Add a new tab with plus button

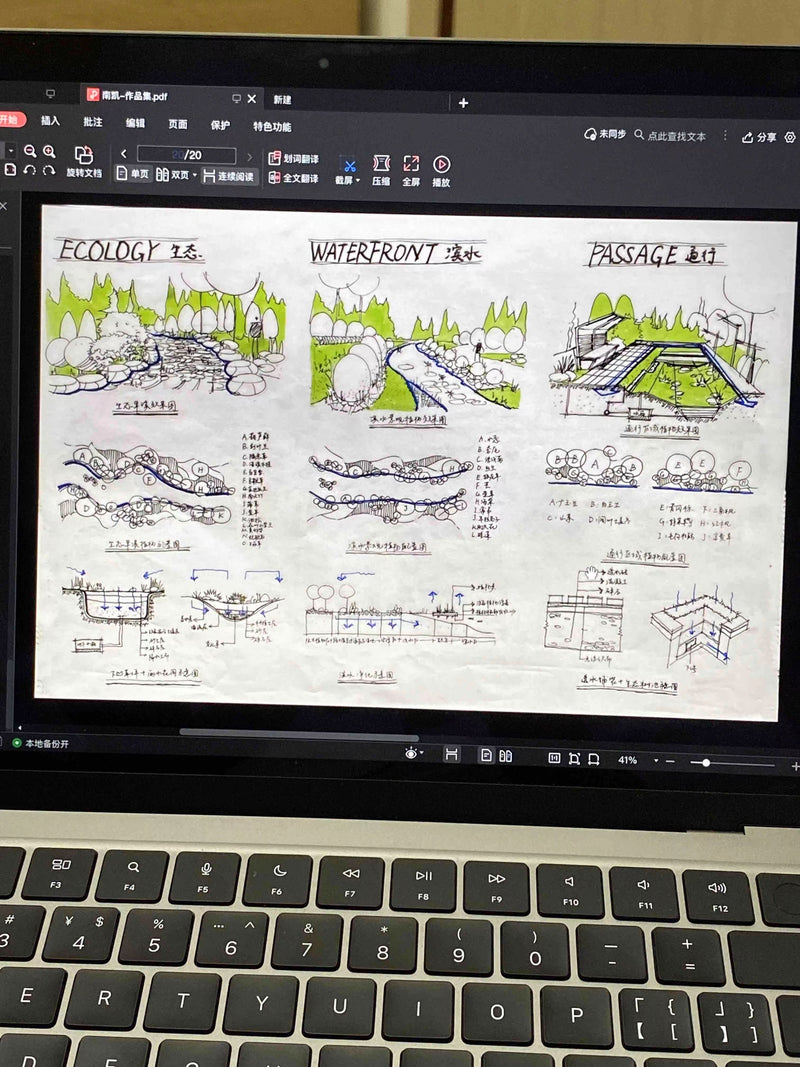coord(463,103)
